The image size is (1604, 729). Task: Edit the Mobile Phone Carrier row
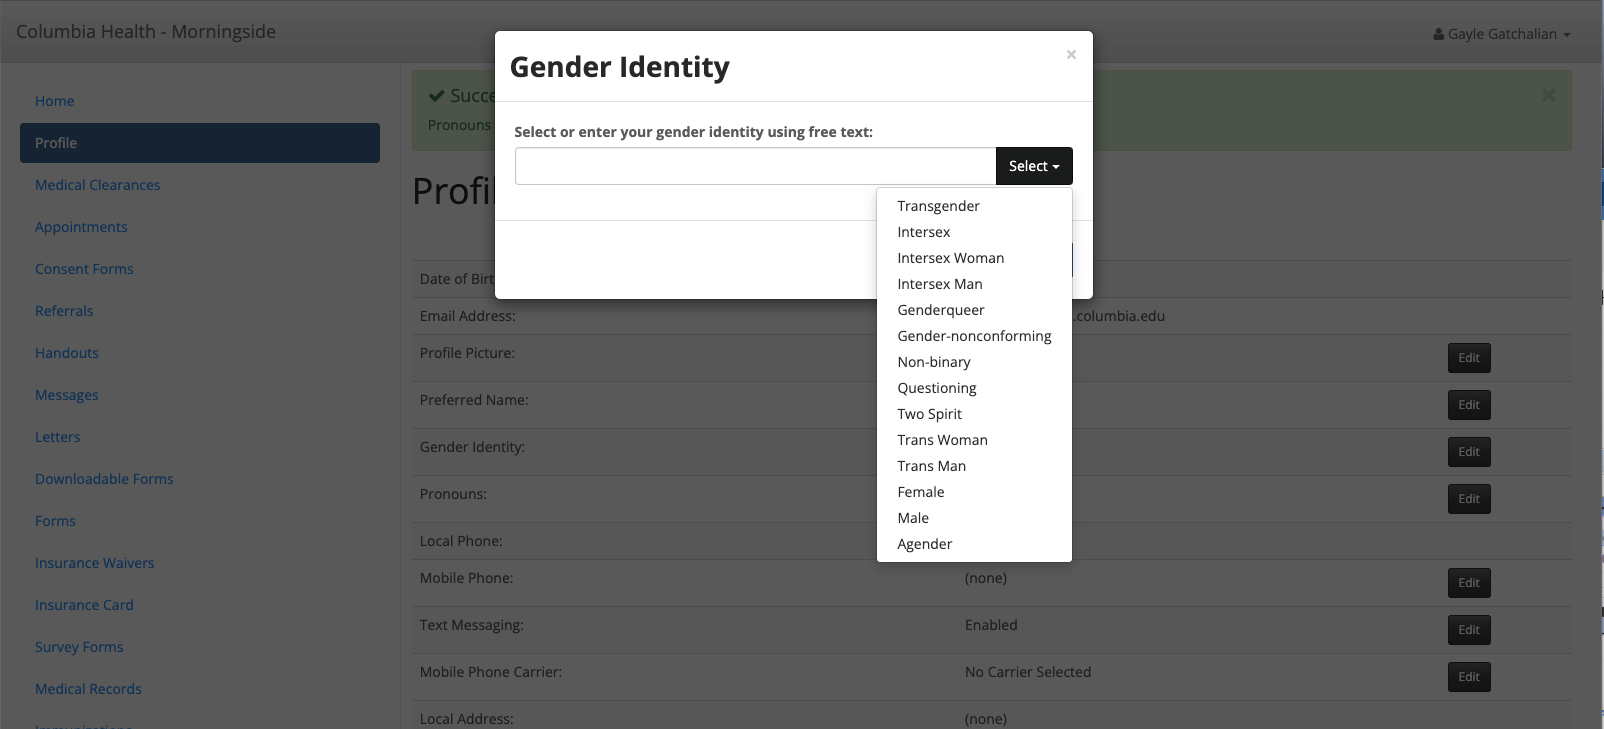(1468, 677)
